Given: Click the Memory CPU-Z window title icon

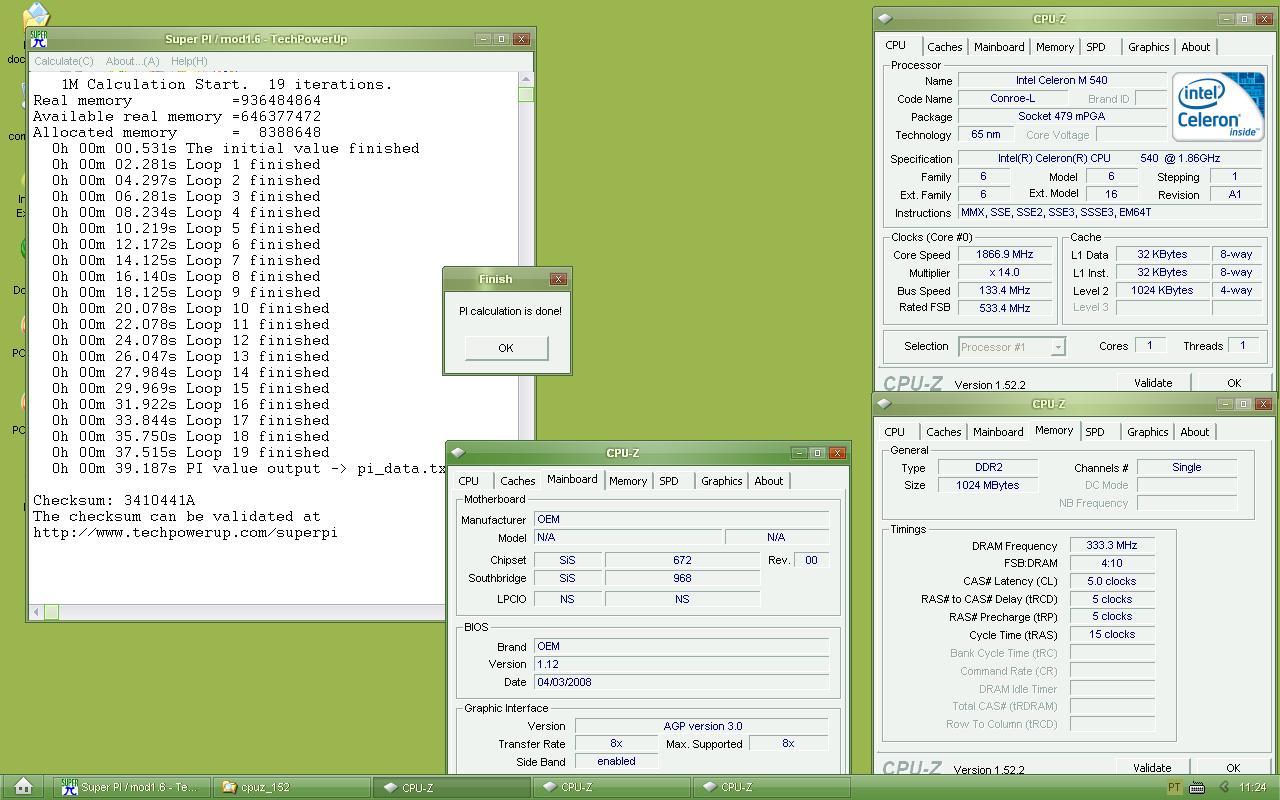Looking at the screenshot, I should (x=885, y=404).
